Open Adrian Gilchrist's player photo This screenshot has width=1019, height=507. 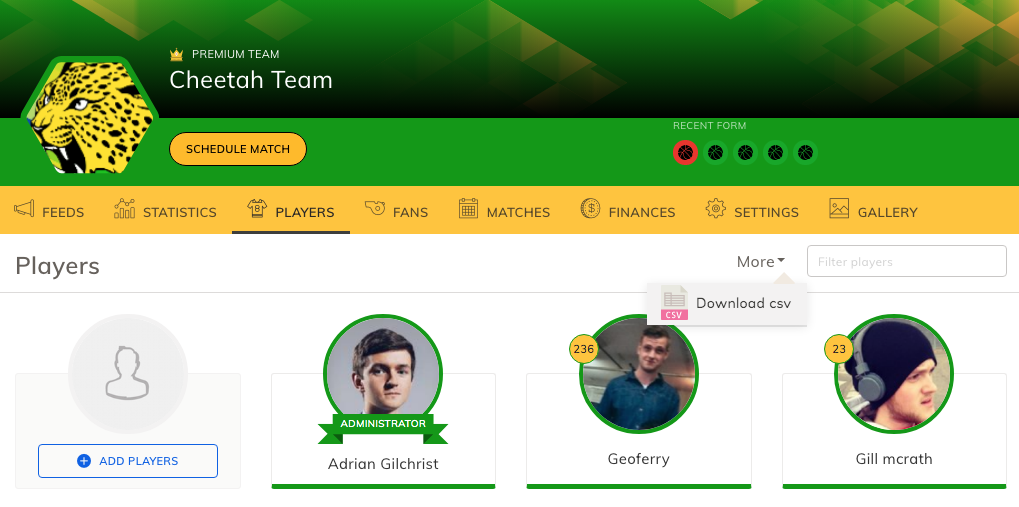point(383,374)
